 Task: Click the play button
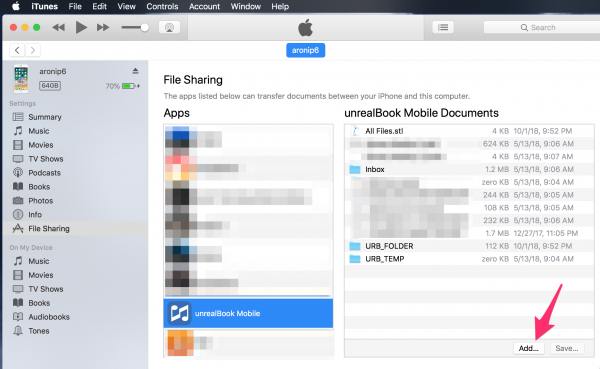pos(81,27)
